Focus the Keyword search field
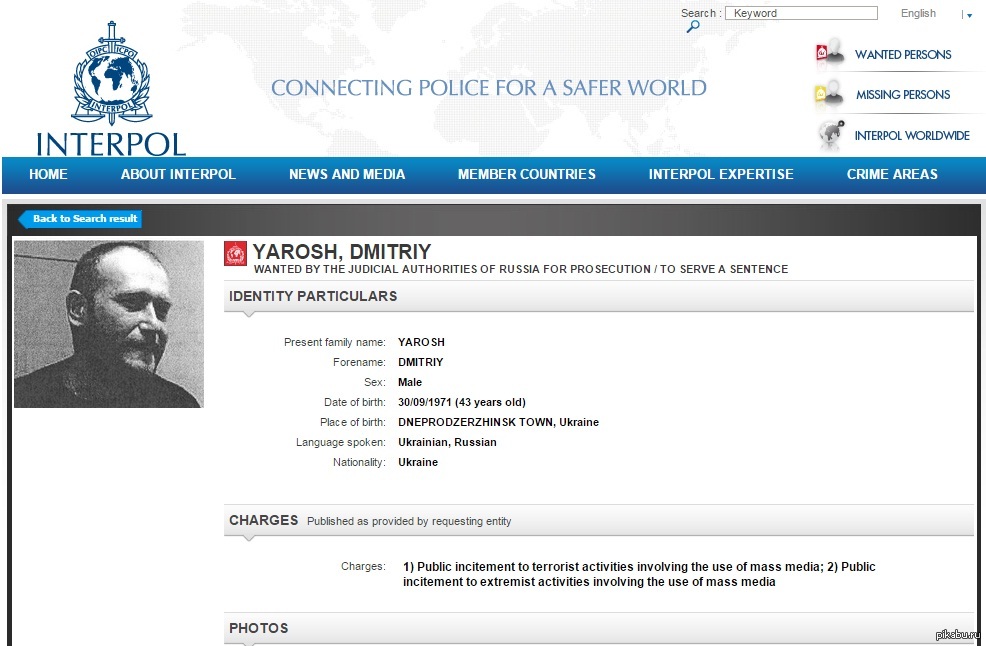The width and height of the screenshot is (986, 646). point(801,13)
